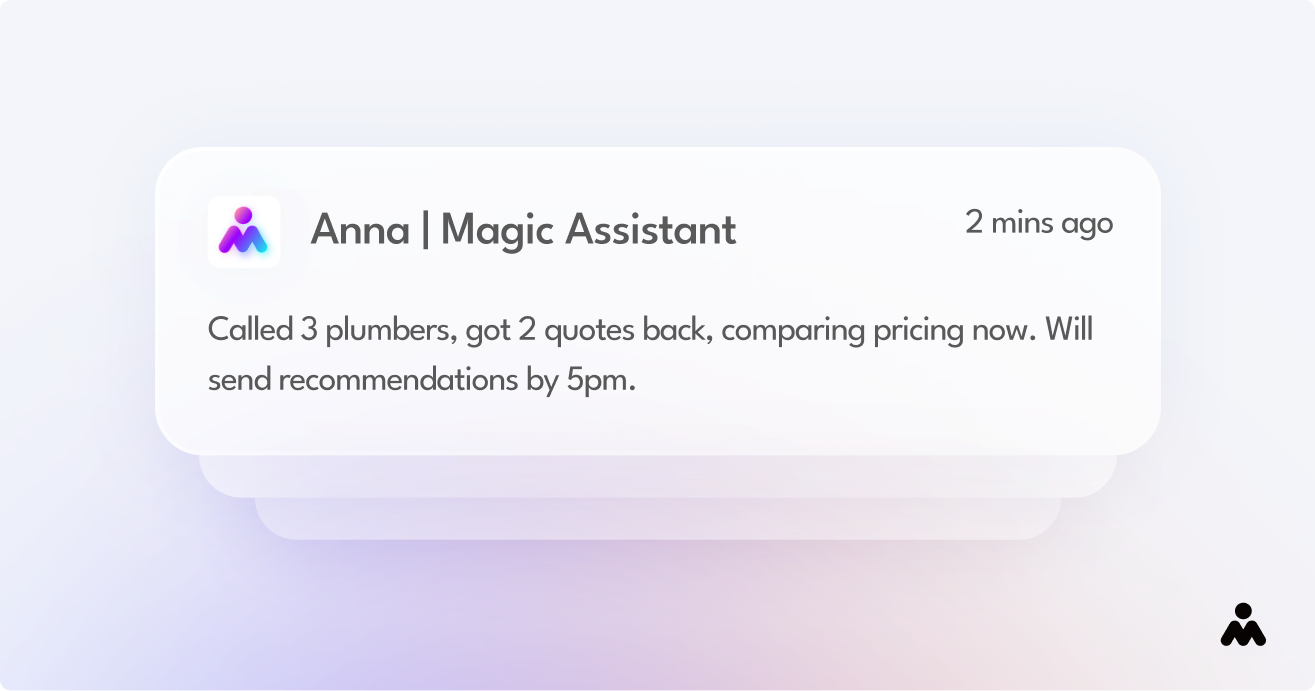Image resolution: width=1315 pixels, height=691 pixels.
Task: Click the "2 mins ago" timestamp
Action: (1038, 222)
